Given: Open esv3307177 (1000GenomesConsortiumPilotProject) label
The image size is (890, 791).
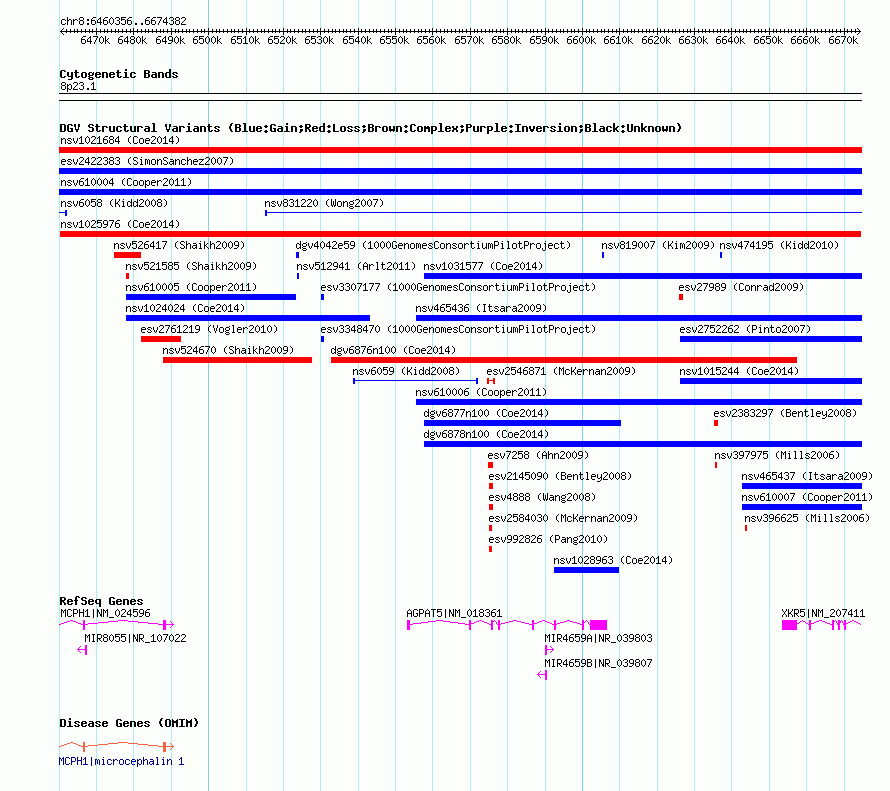Looking at the screenshot, I should pos(458,287).
